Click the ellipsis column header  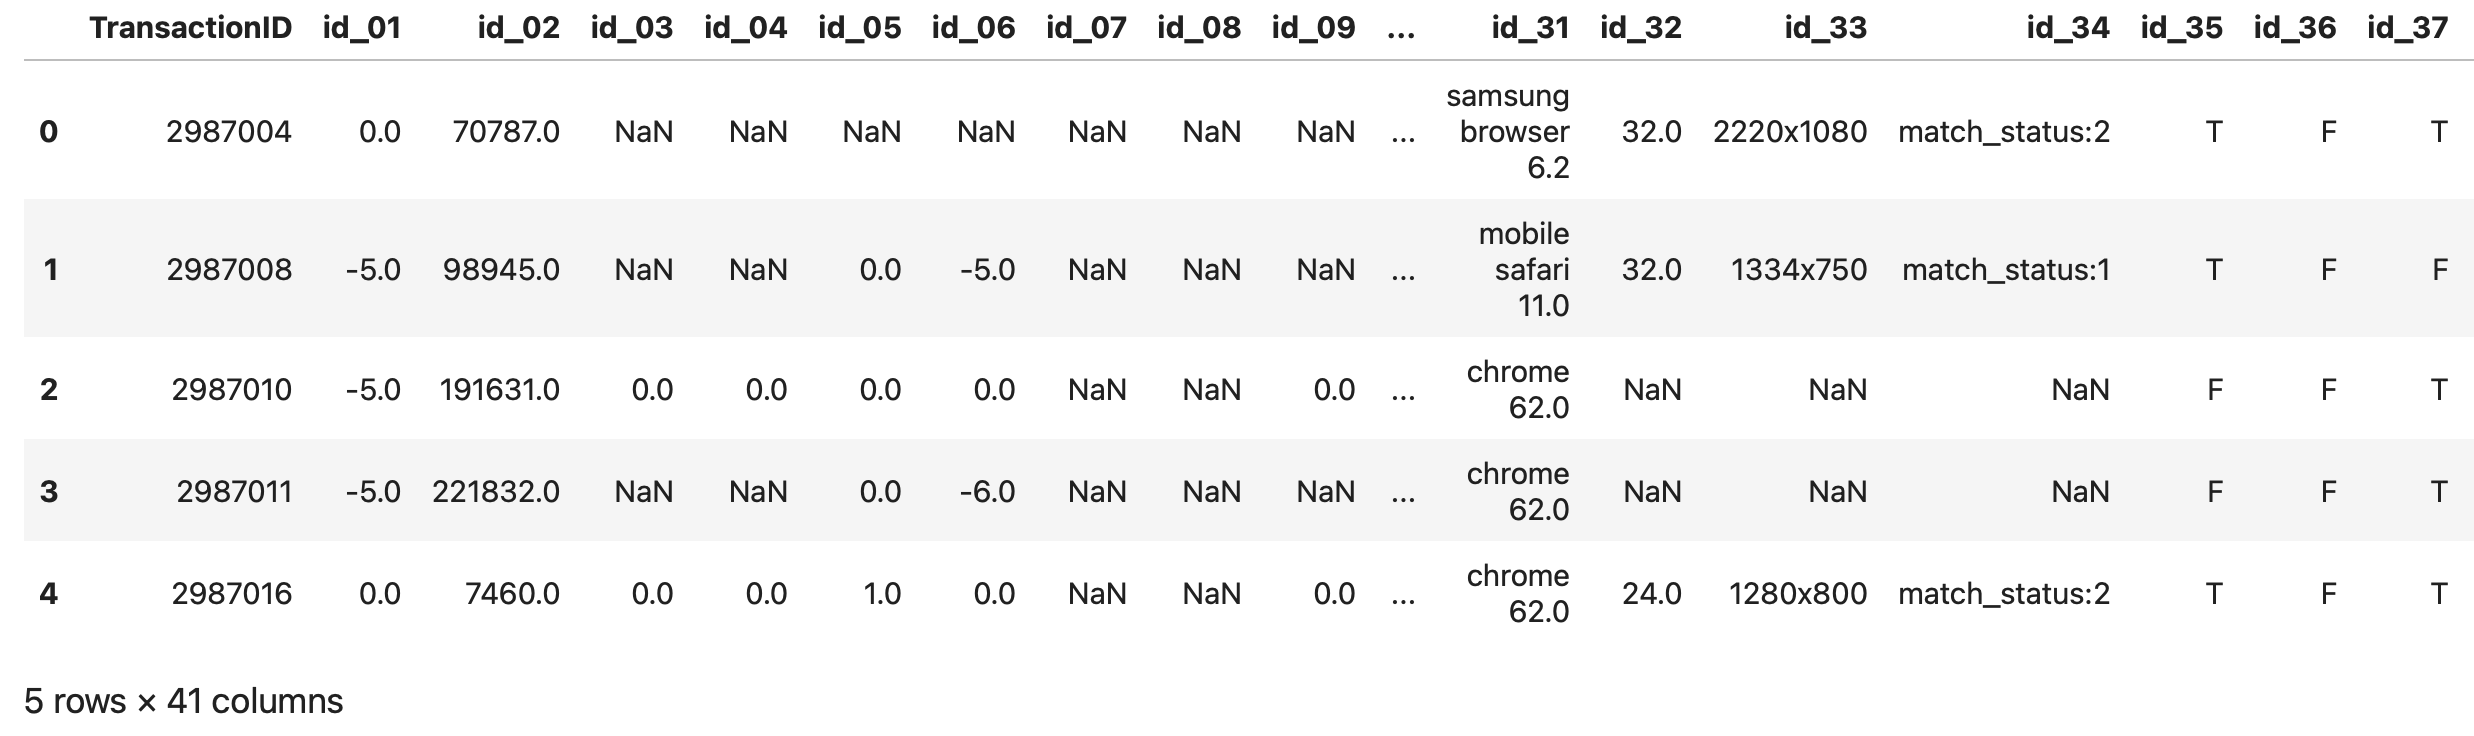tap(1402, 30)
